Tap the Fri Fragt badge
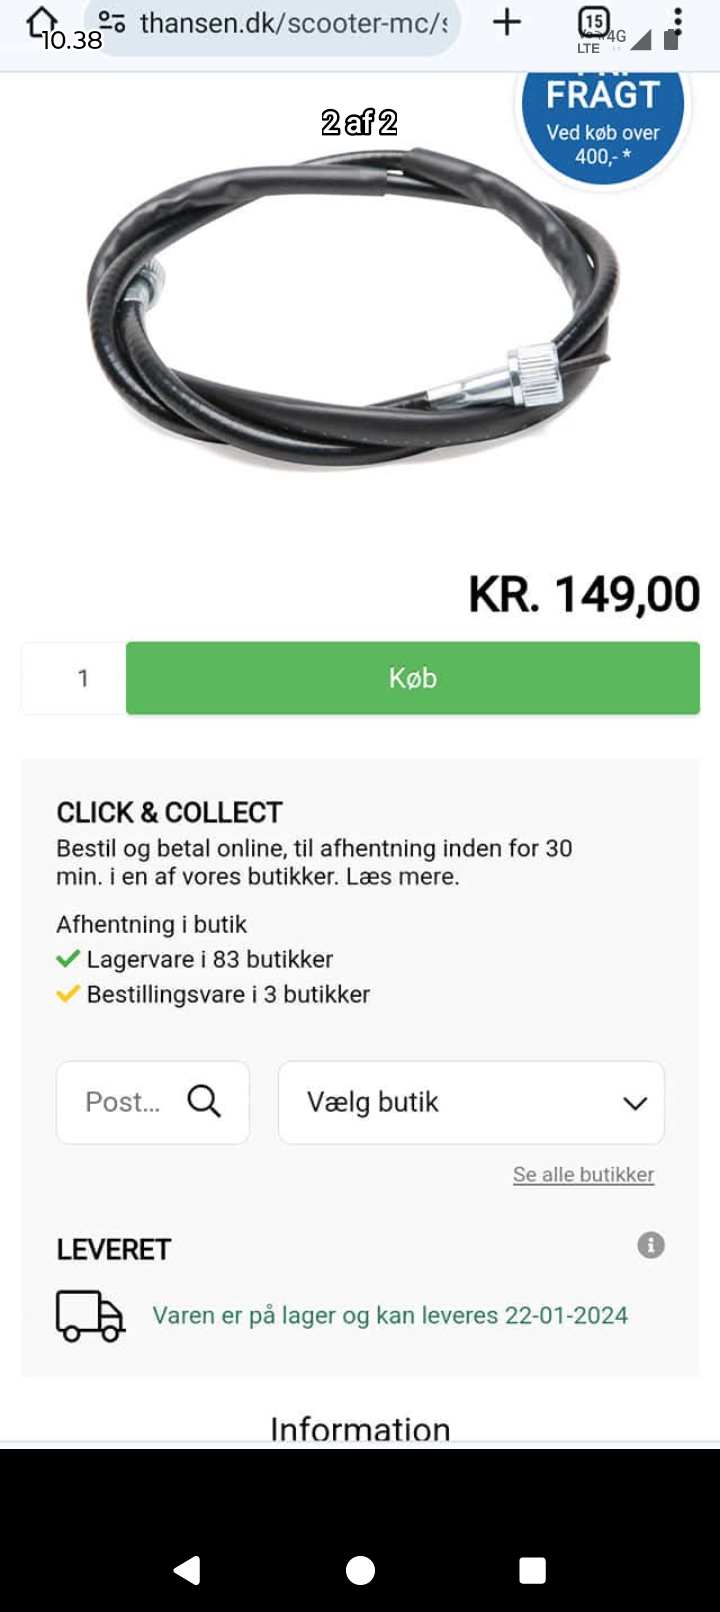Viewport: 720px width, 1612px height. (603, 125)
